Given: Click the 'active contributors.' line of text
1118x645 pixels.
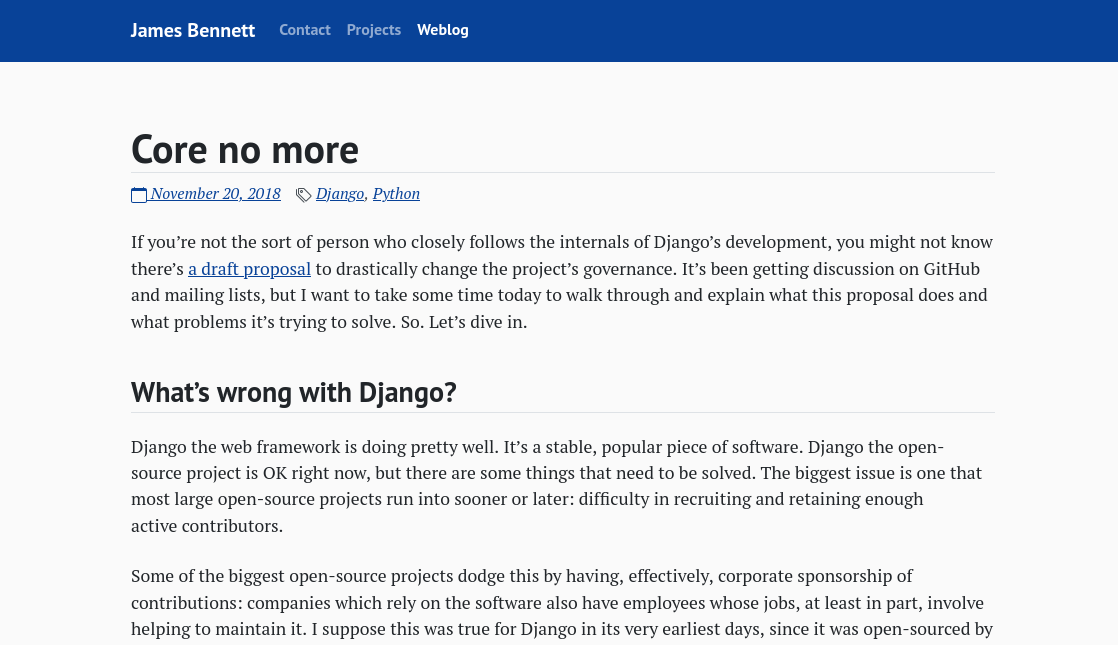Looking at the screenshot, I should [x=207, y=526].
